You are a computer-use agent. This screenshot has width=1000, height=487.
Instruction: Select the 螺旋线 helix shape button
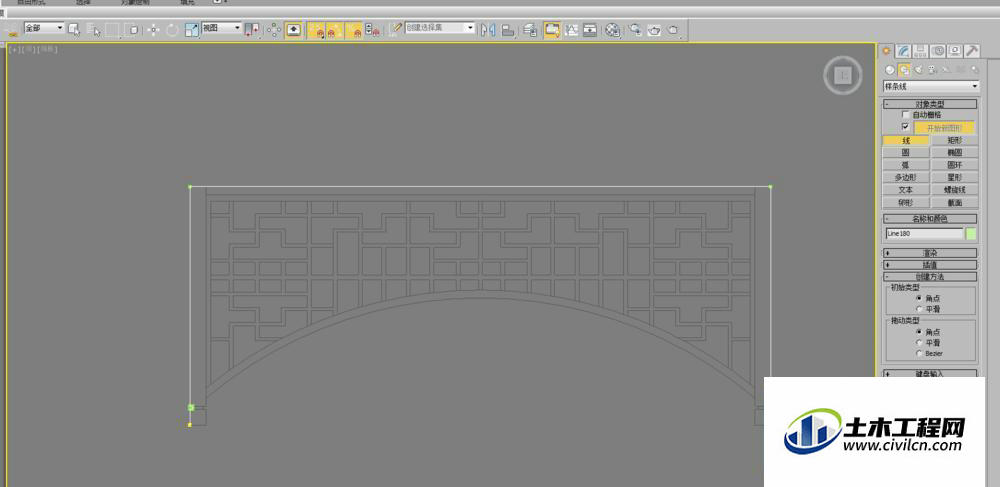coord(954,190)
